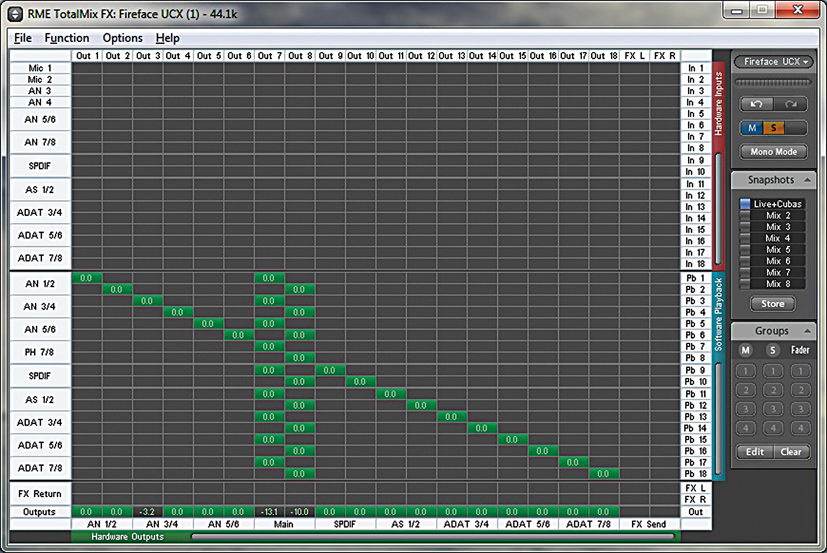Select Solo group 3
Viewport: 827px width, 553px height.
coord(773,409)
